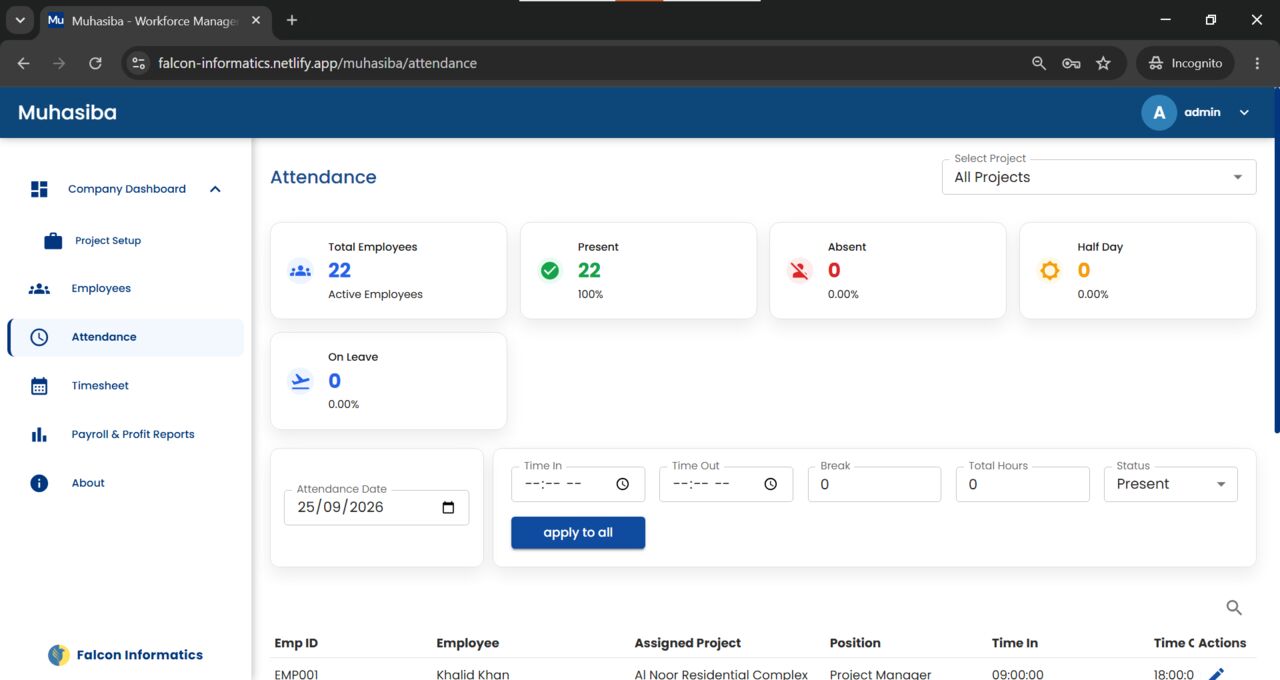Open the Chrome three-dot menu

click(x=1257, y=63)
